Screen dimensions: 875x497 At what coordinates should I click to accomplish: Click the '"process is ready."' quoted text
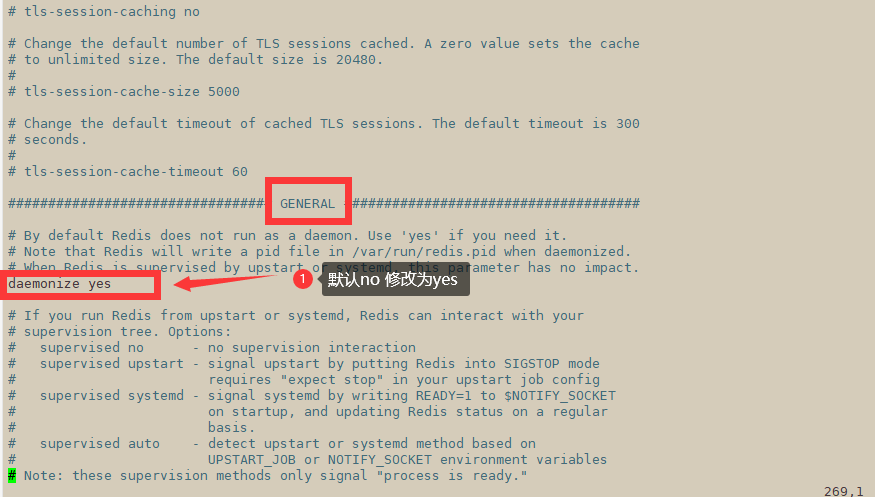451,476
